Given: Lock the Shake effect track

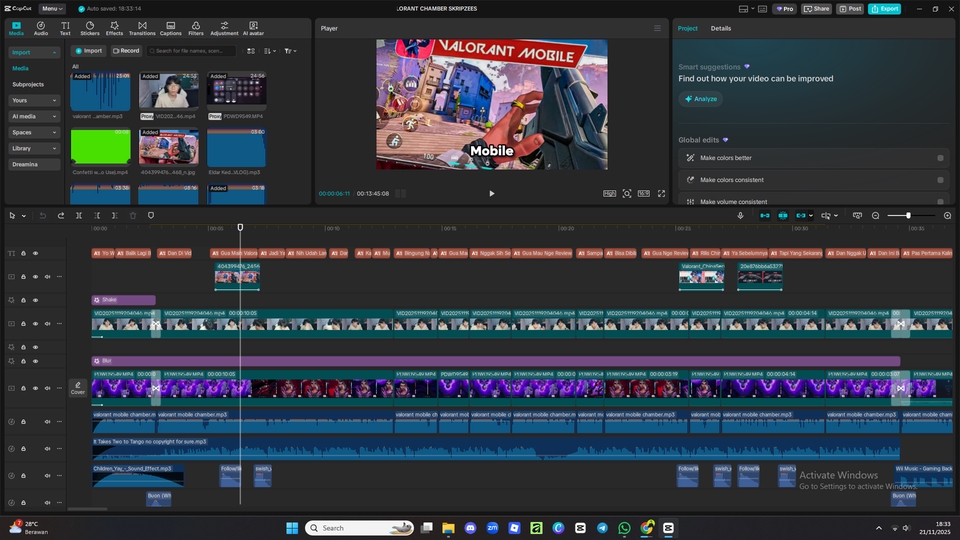Looking at the screenshot, I should pos(23,300).
